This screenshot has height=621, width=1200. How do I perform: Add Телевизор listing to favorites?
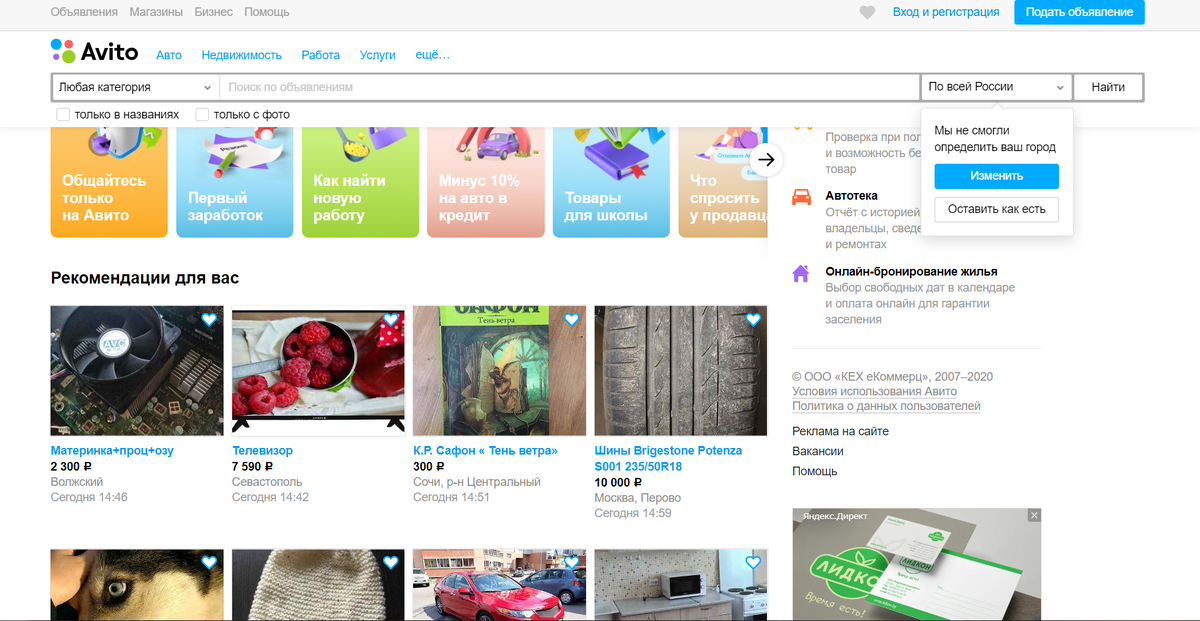[x=391, y=320]
